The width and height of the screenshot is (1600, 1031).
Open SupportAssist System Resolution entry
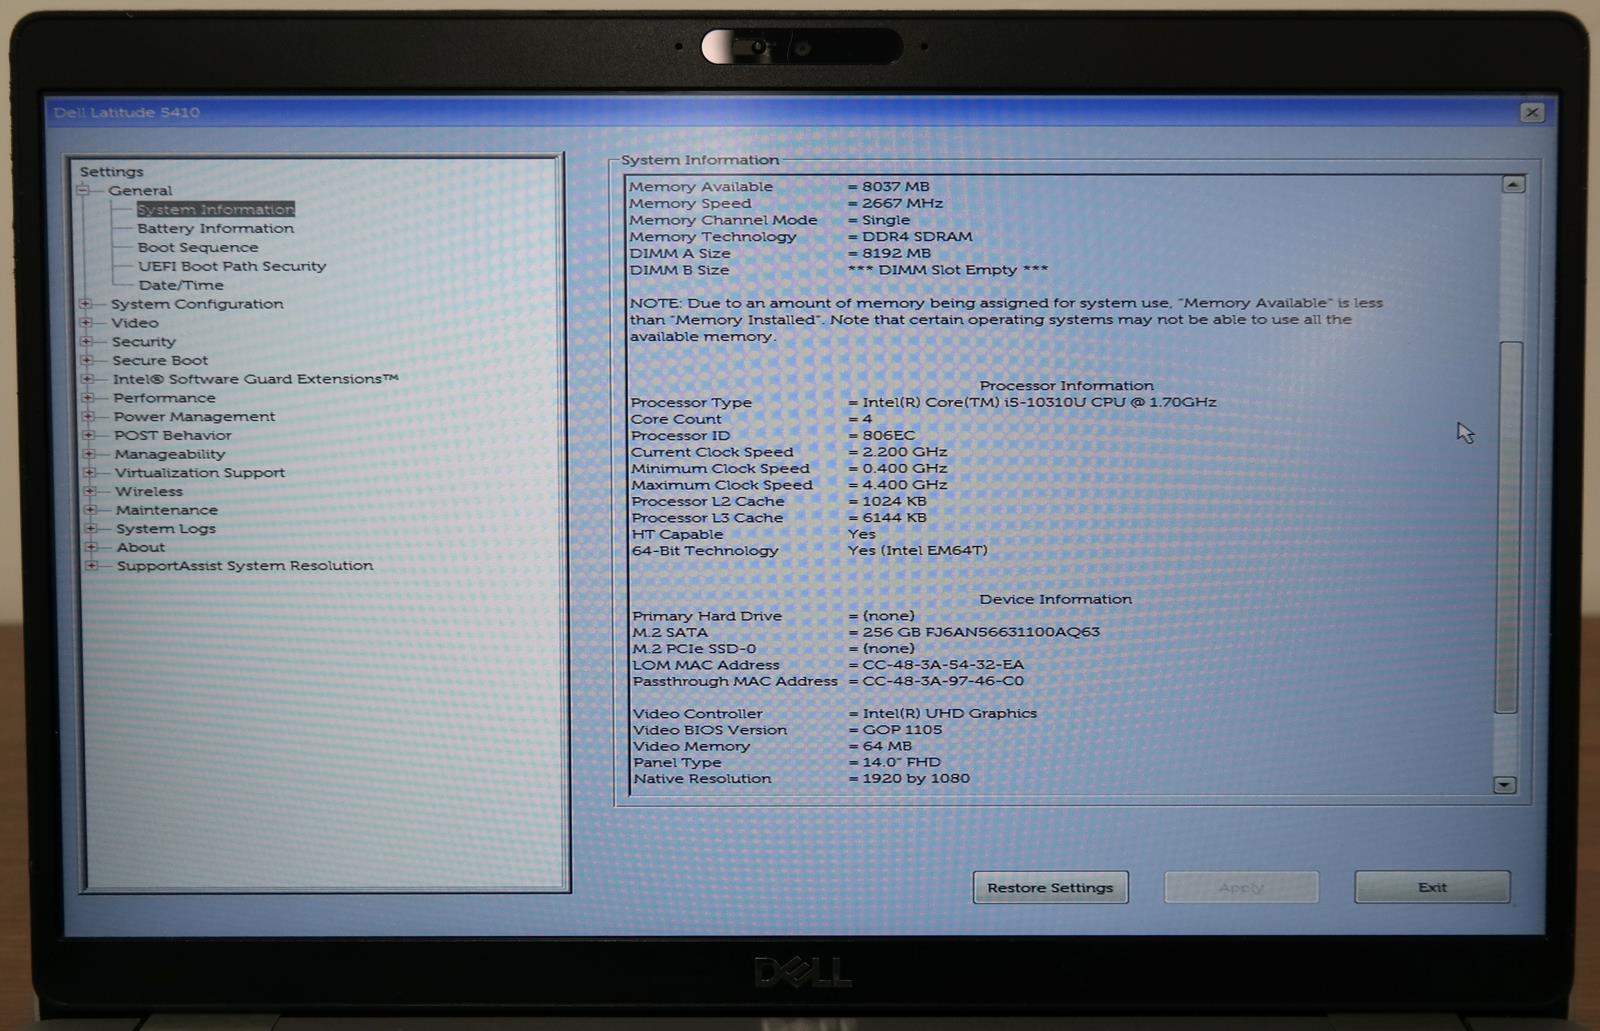click(244, 565)
